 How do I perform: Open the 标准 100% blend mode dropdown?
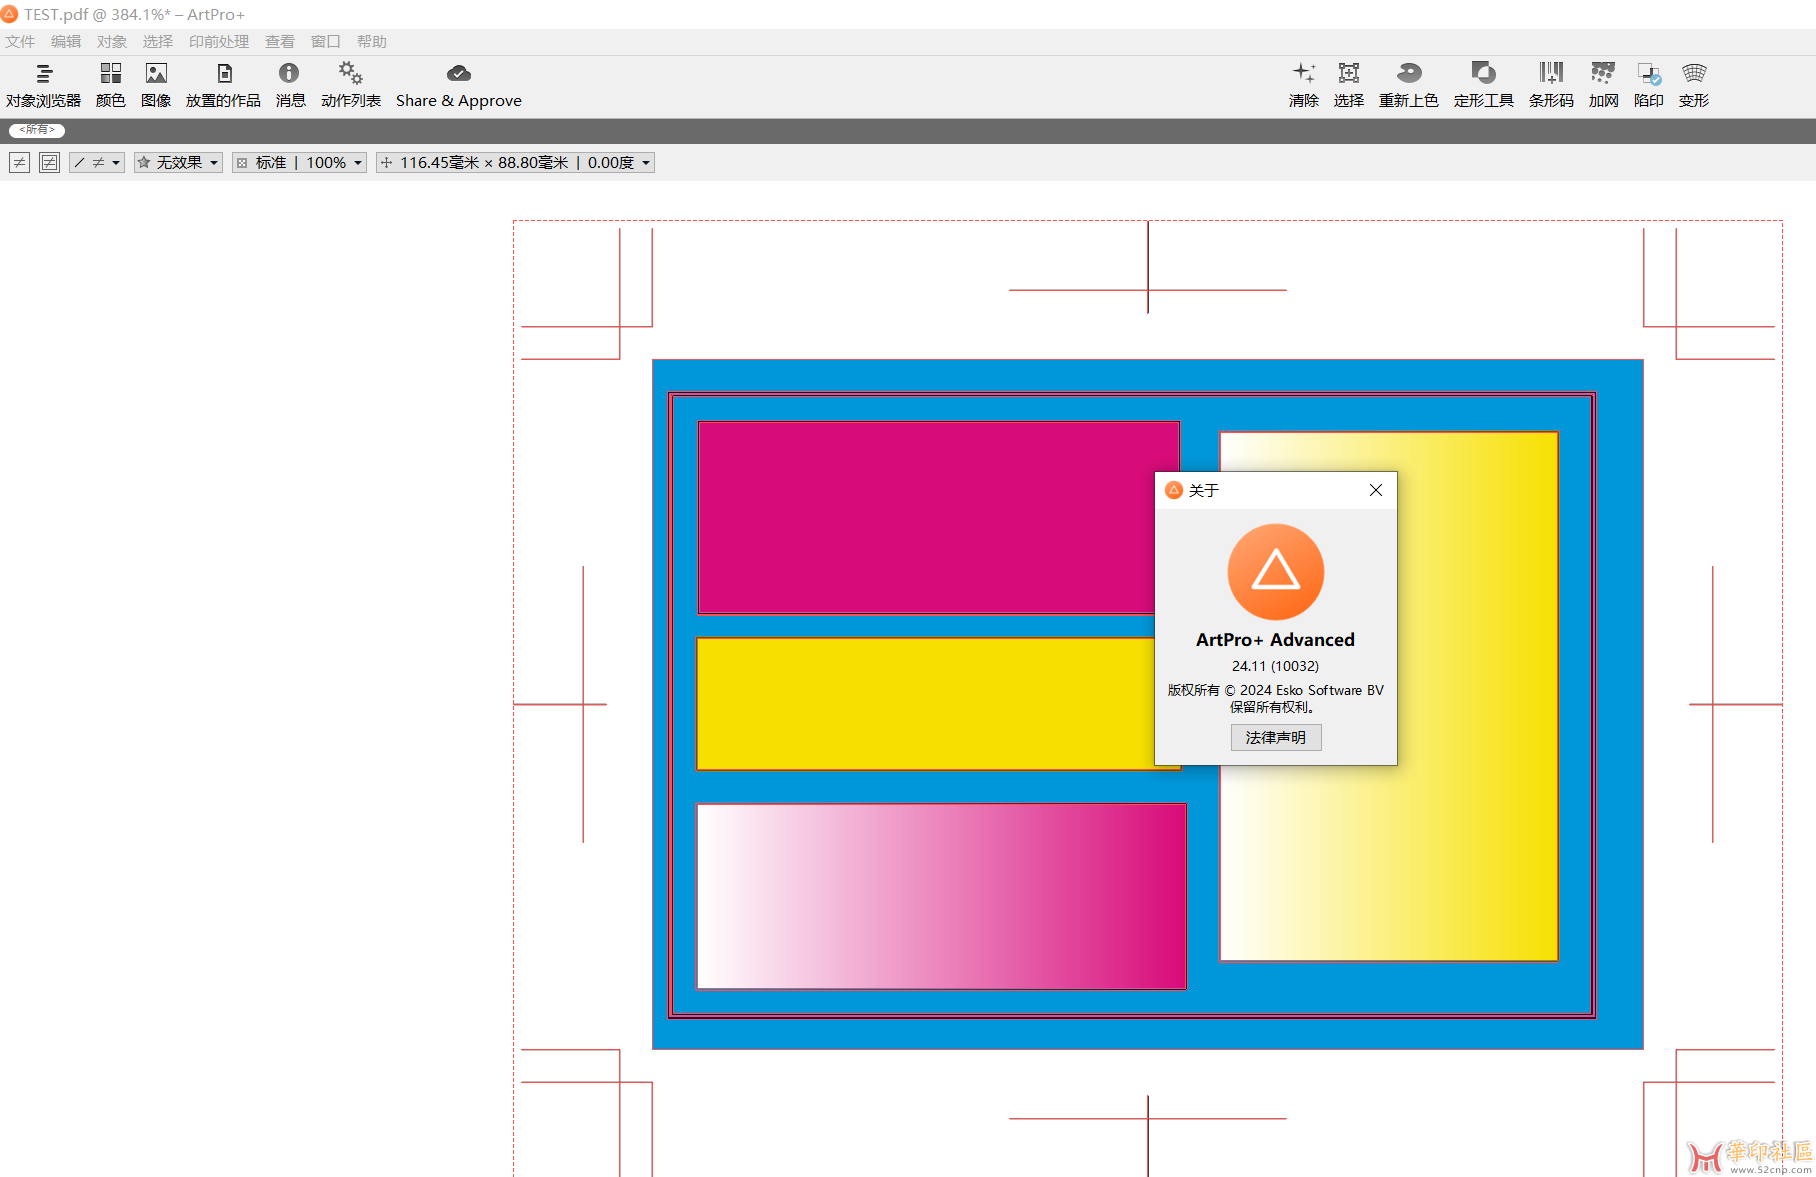point(299,163)
